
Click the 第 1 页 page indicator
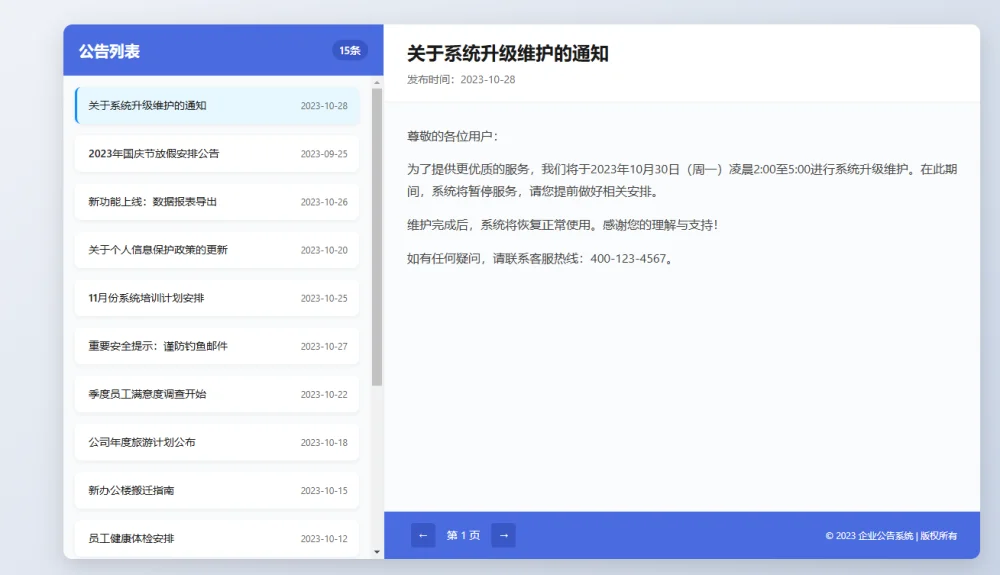click(x=463, y=535)
